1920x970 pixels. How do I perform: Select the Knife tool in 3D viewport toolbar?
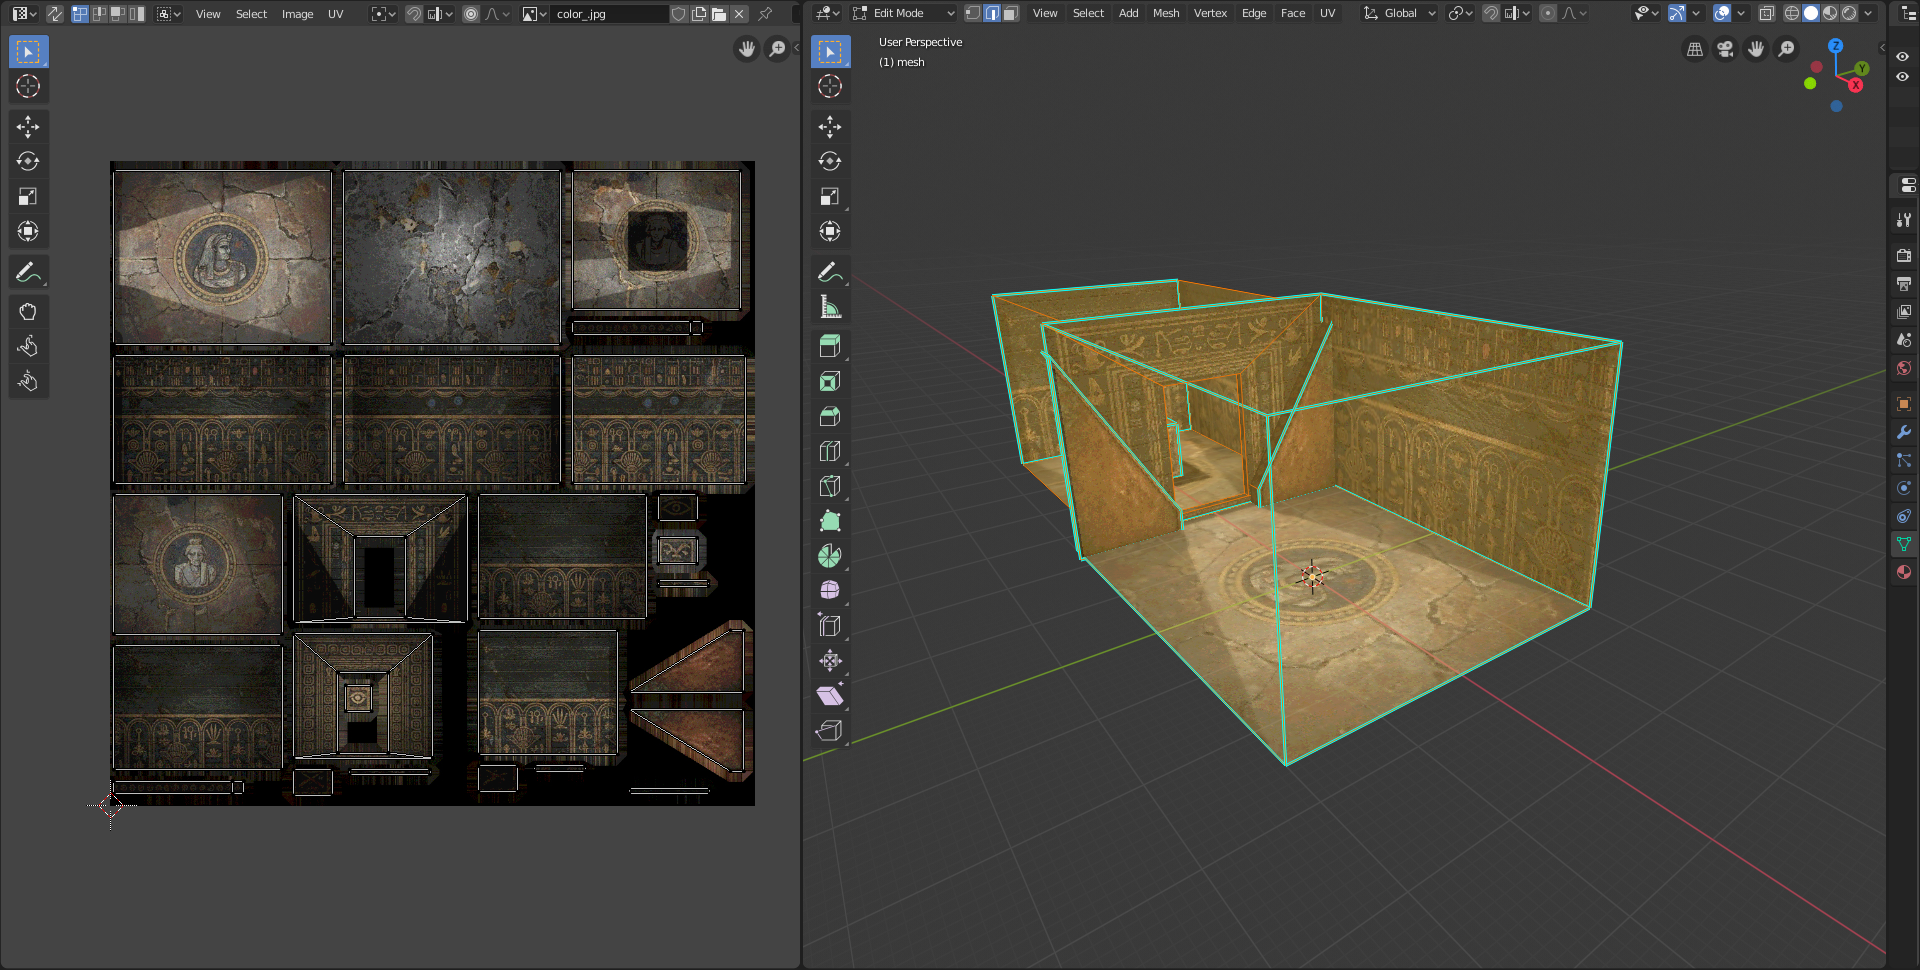pos(829,486)
